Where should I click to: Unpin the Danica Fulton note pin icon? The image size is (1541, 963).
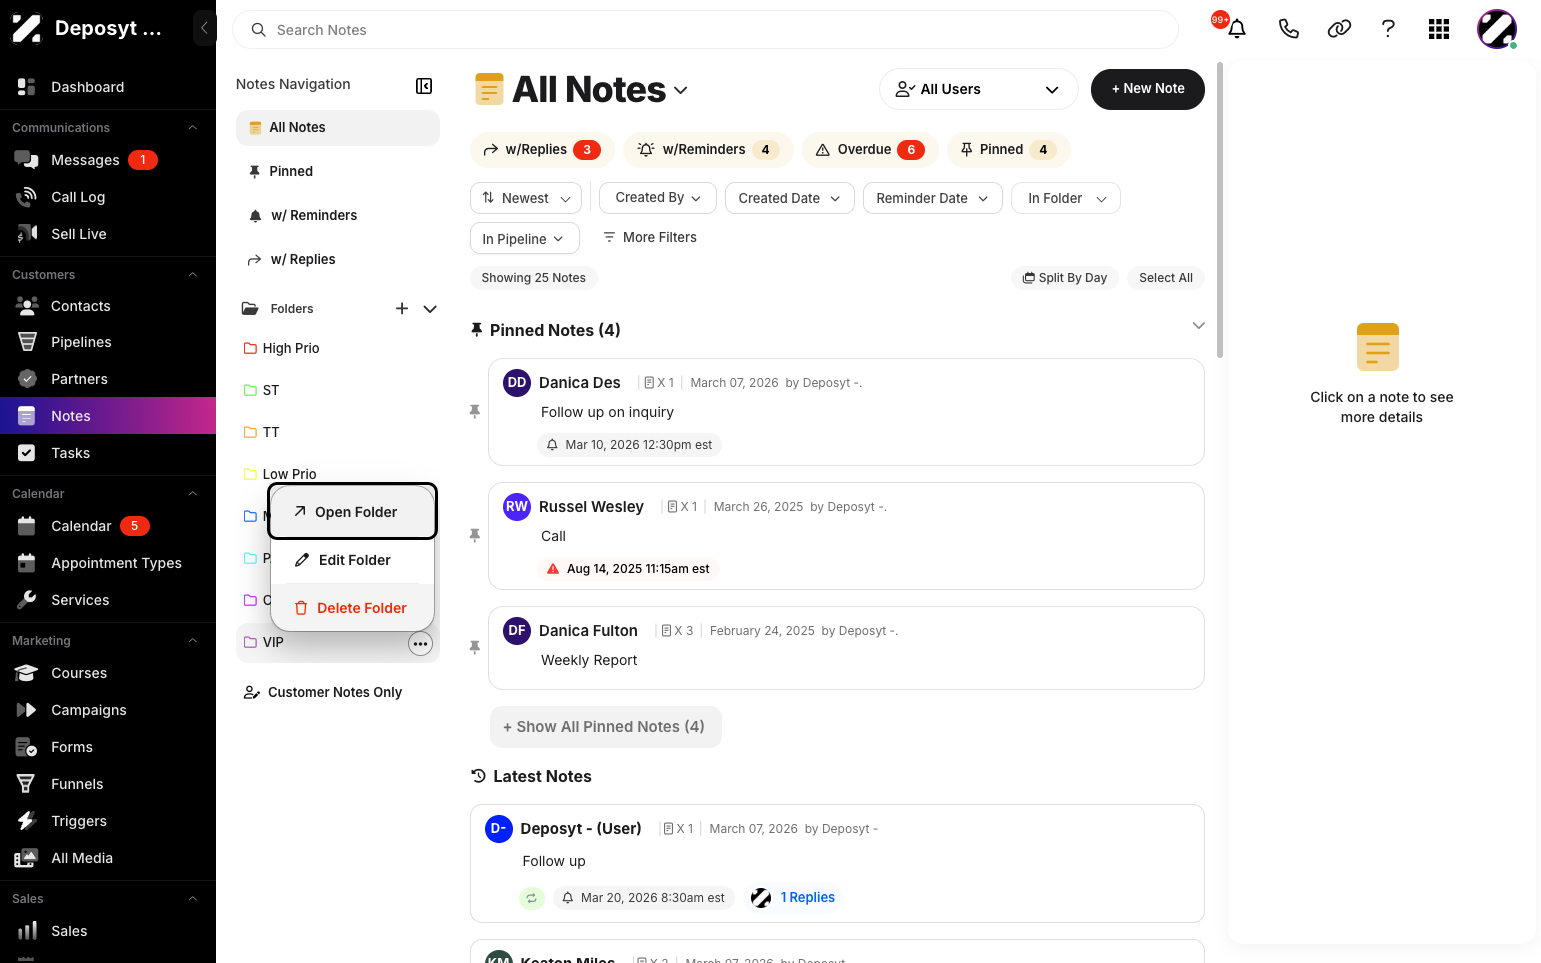click(x=475, y=648)
